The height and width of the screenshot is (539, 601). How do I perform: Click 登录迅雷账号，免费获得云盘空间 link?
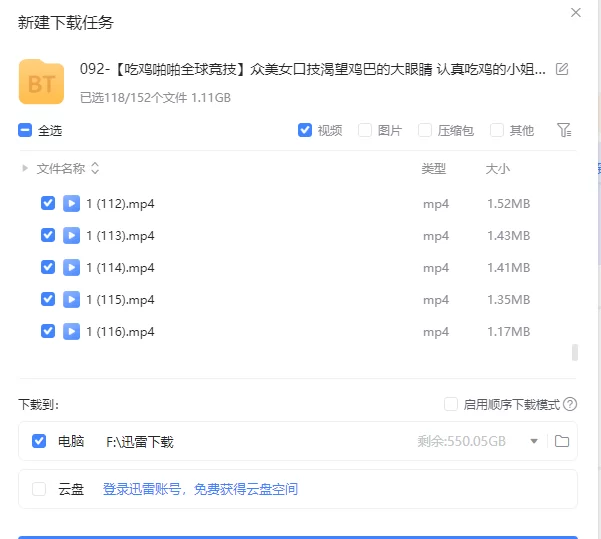200,489
